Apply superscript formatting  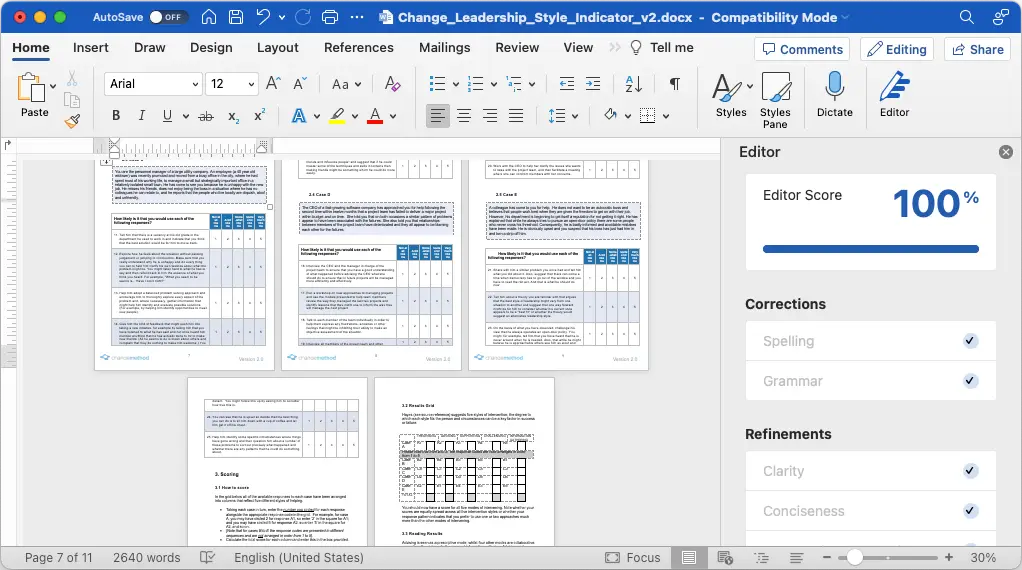pos(259,115)
